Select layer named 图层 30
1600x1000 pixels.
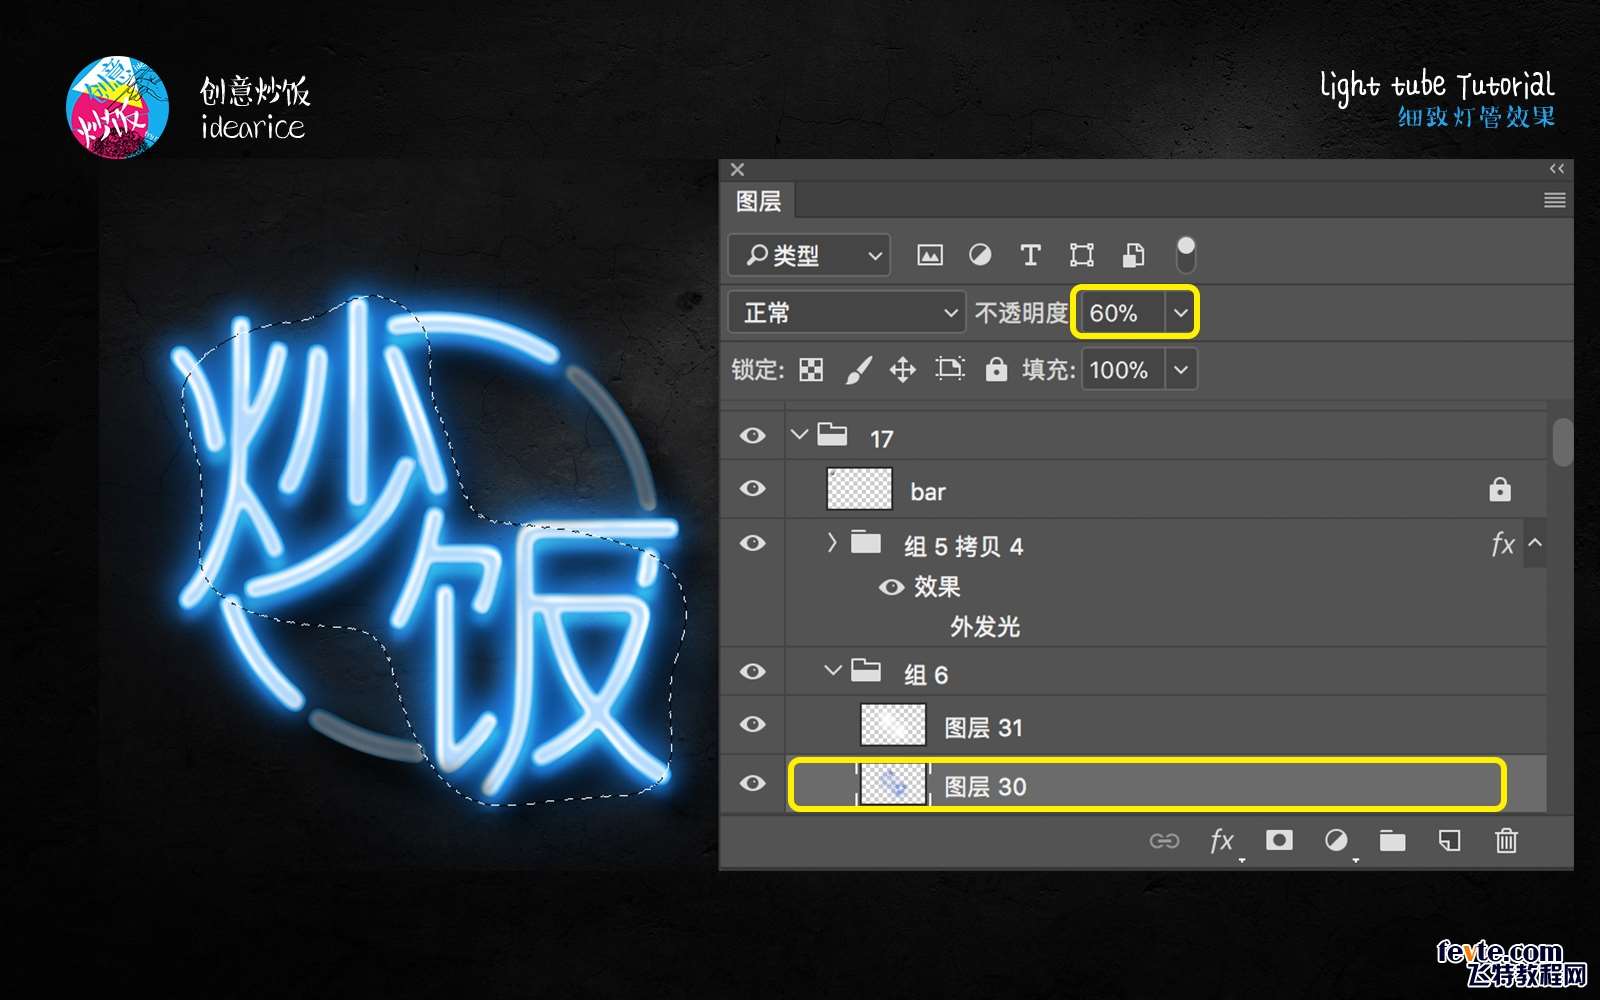985,787
